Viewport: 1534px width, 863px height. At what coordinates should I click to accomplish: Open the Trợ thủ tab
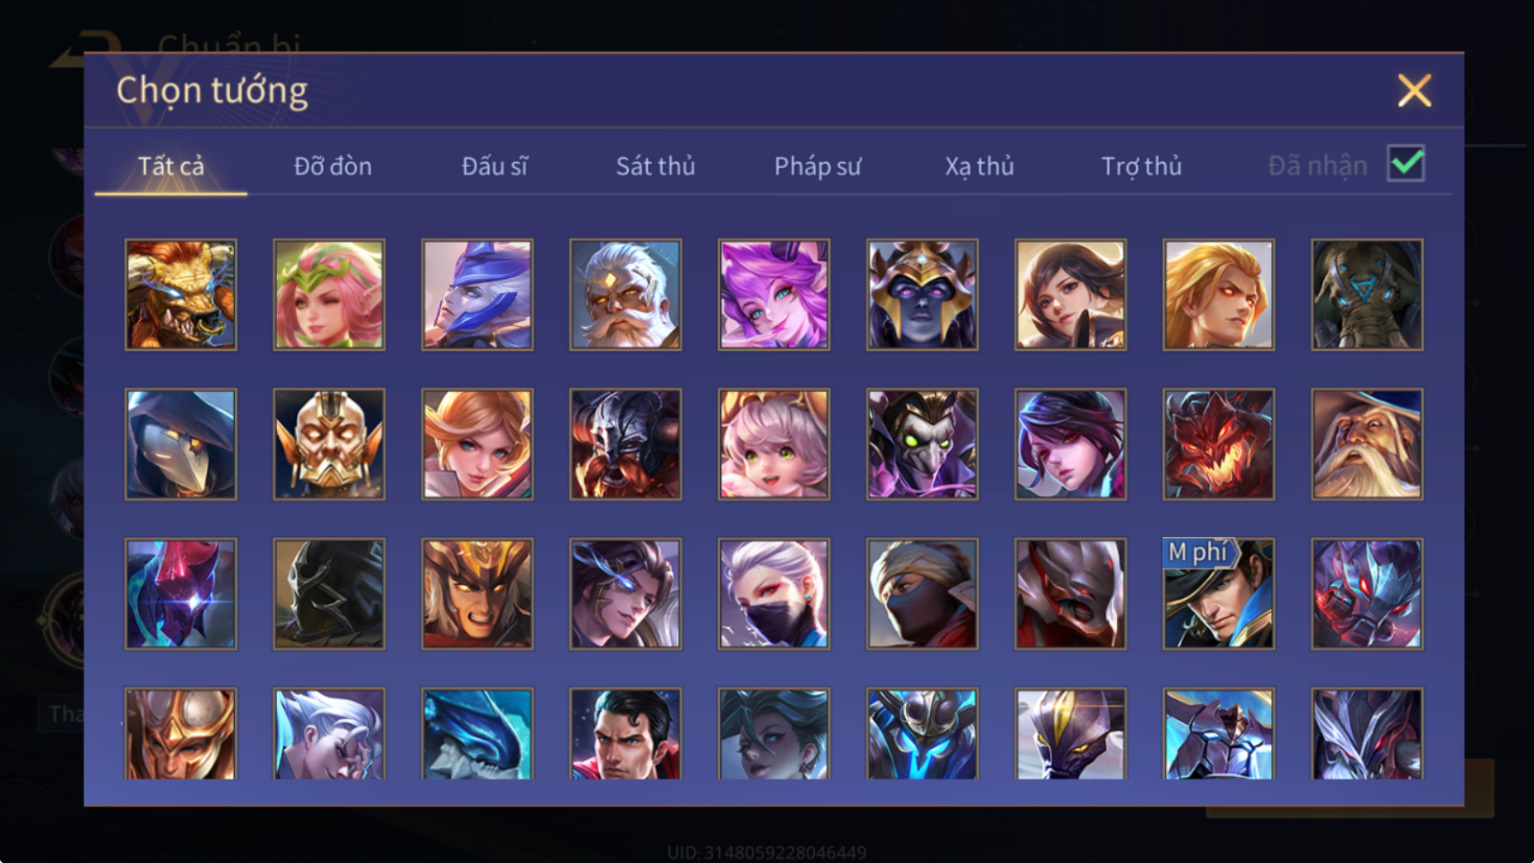(1142, 166)
